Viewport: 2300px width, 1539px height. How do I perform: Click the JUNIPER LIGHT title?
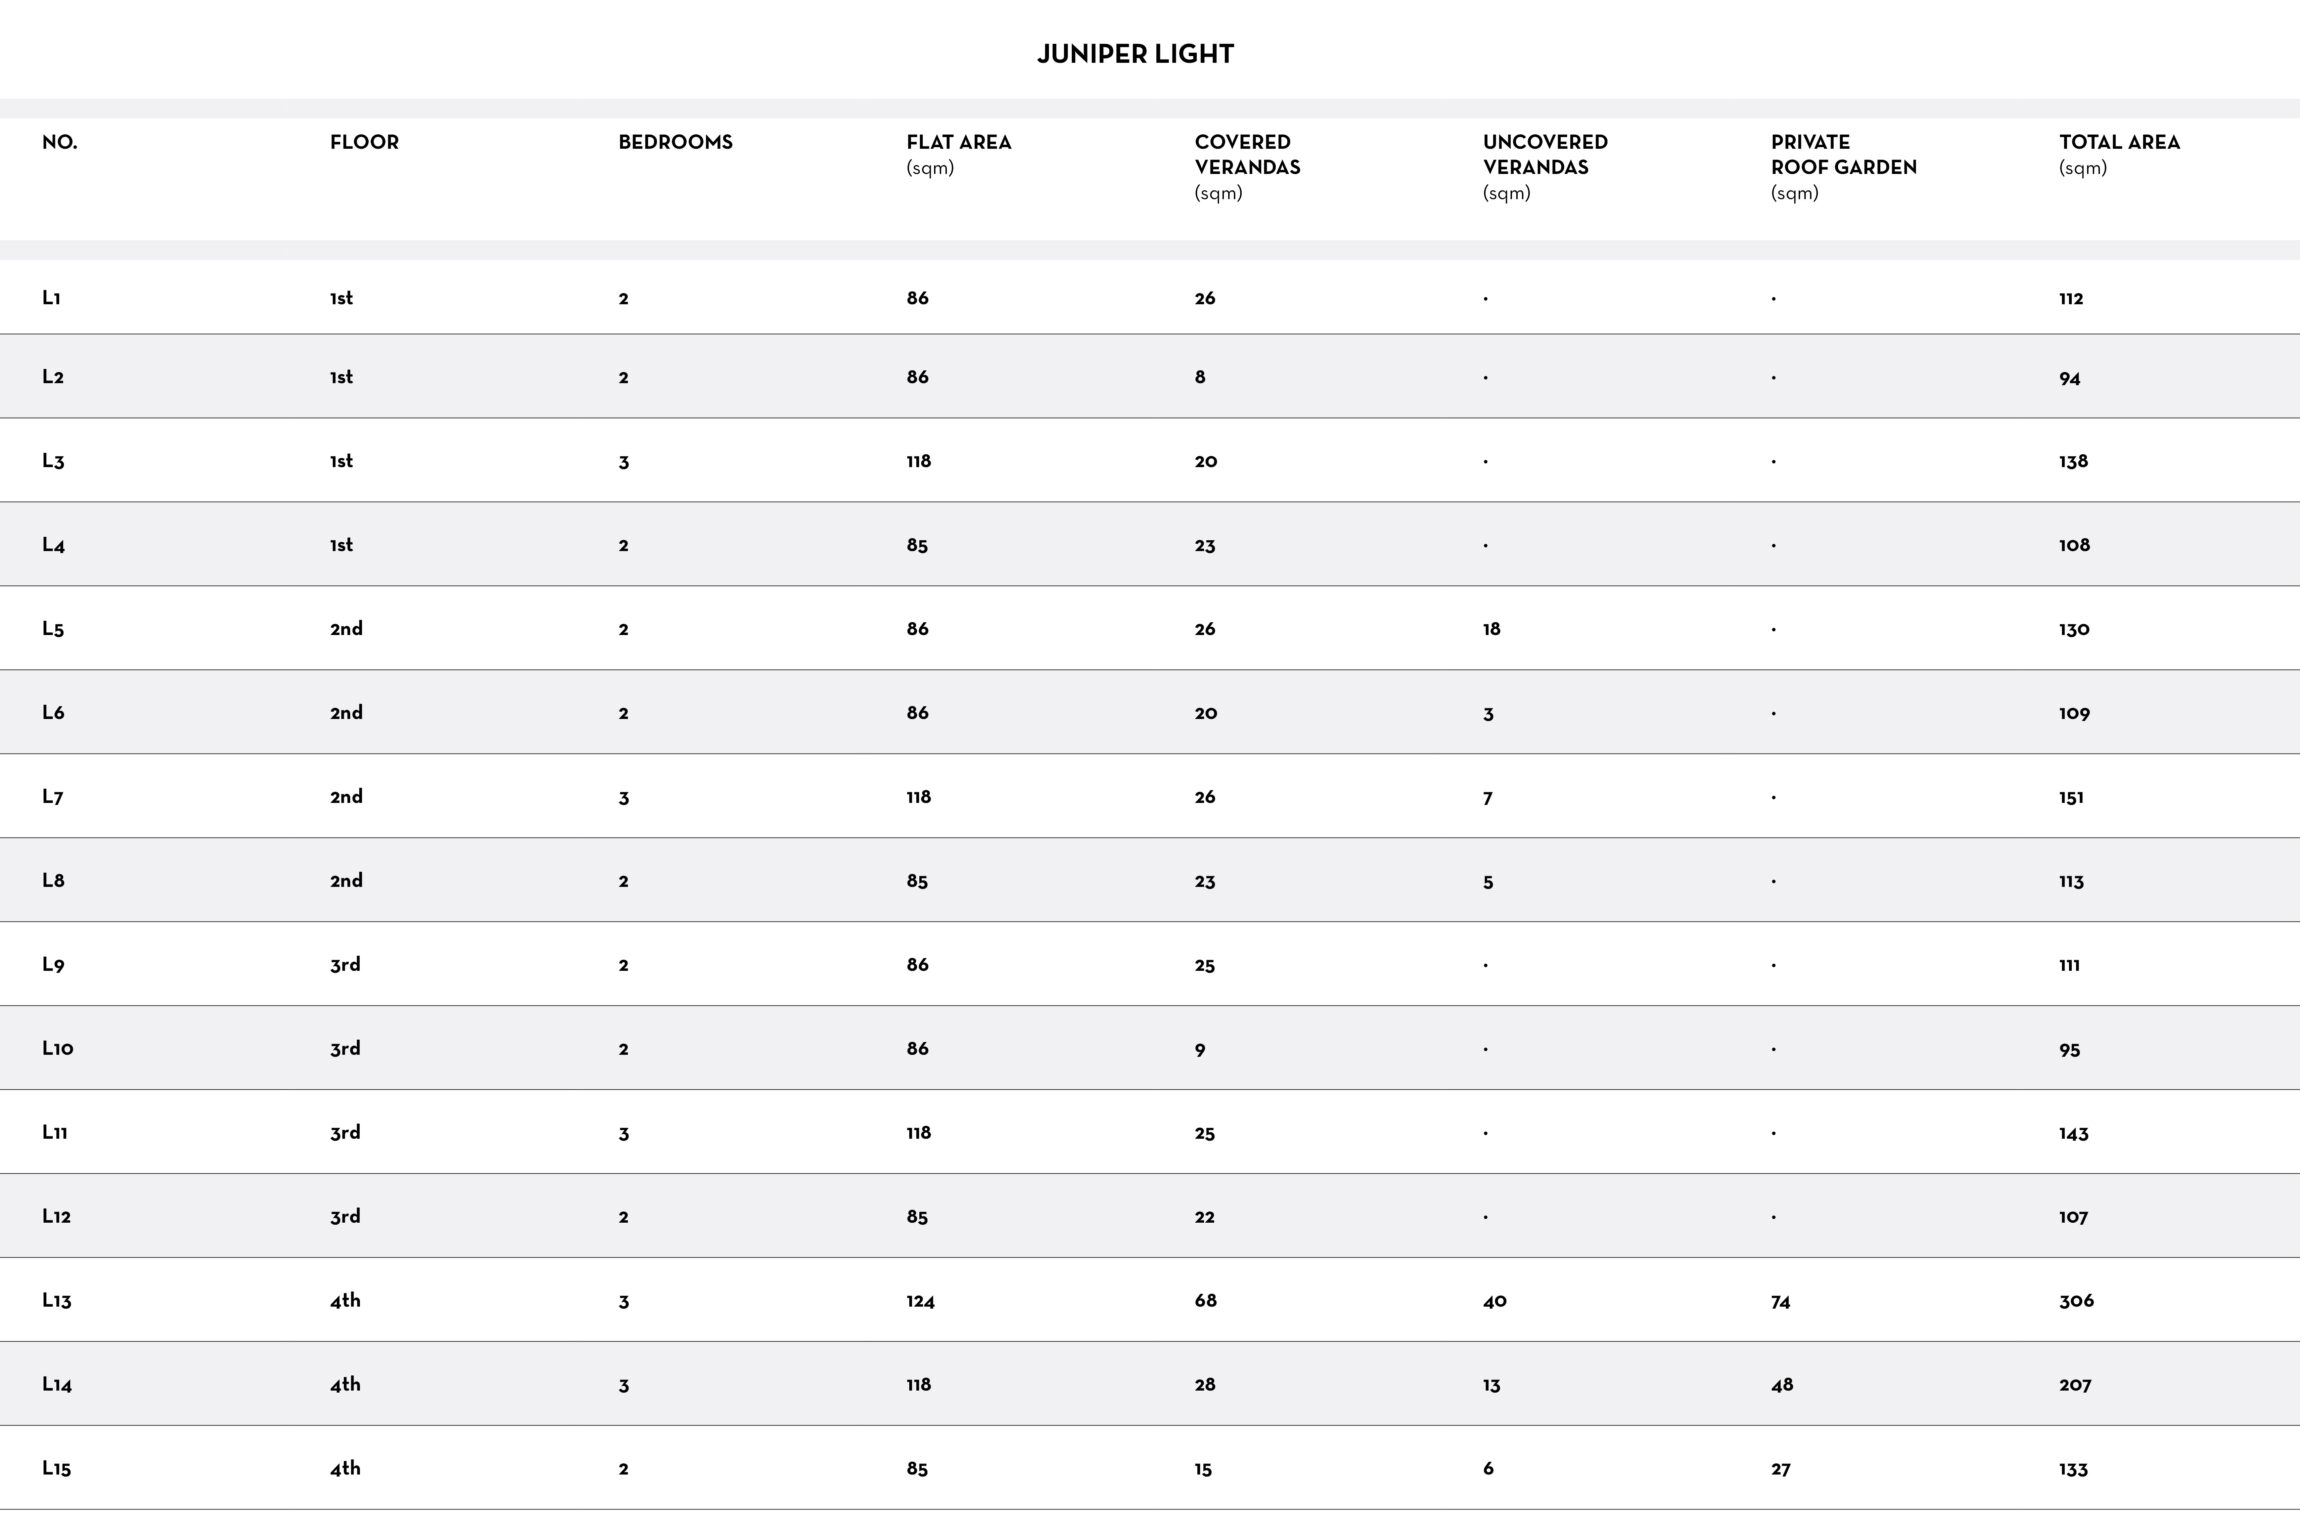pos(1135,54)
